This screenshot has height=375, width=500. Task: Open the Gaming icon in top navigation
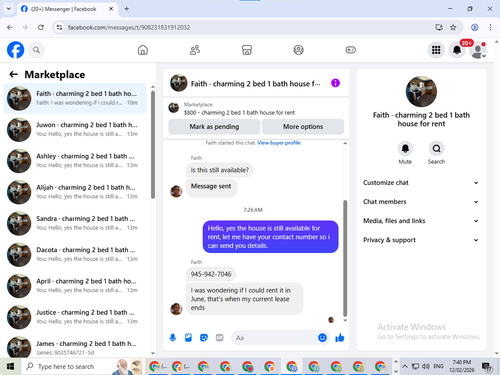coord(350,50)
